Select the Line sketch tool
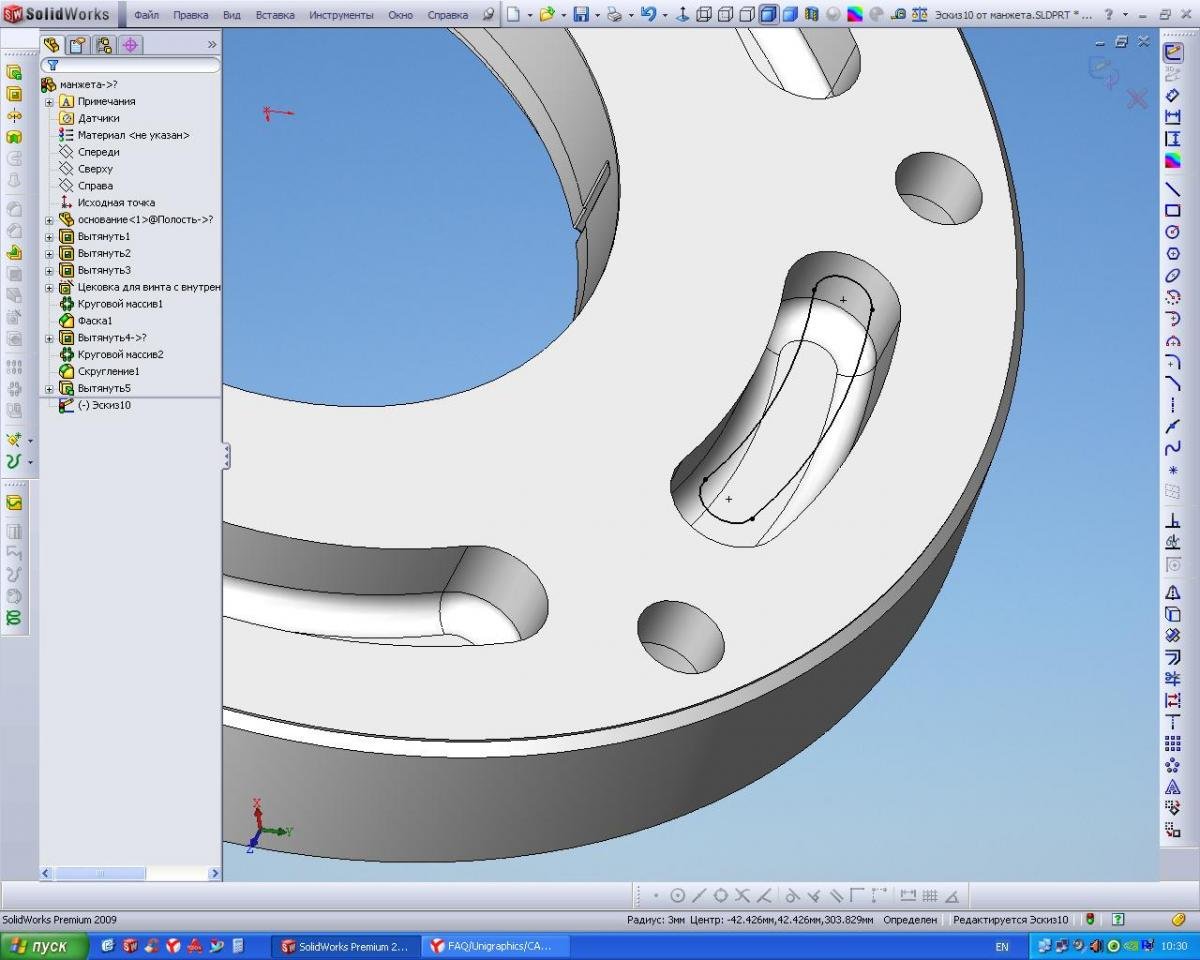The width and height of the screenshot is (1200, 960). [1173, 189]
